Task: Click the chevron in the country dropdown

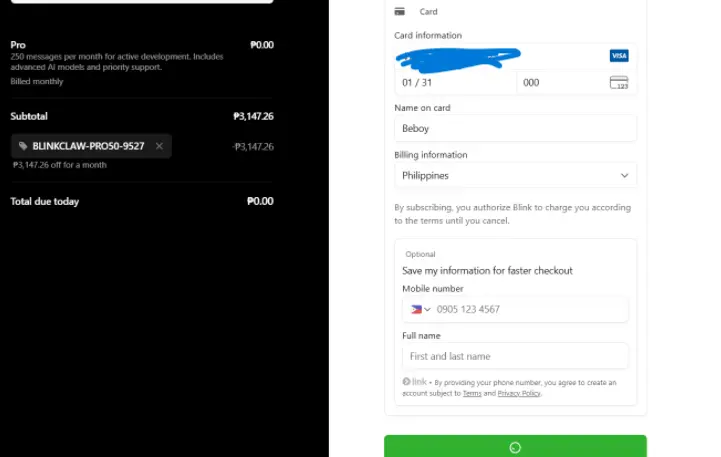Action: point(624,176)
